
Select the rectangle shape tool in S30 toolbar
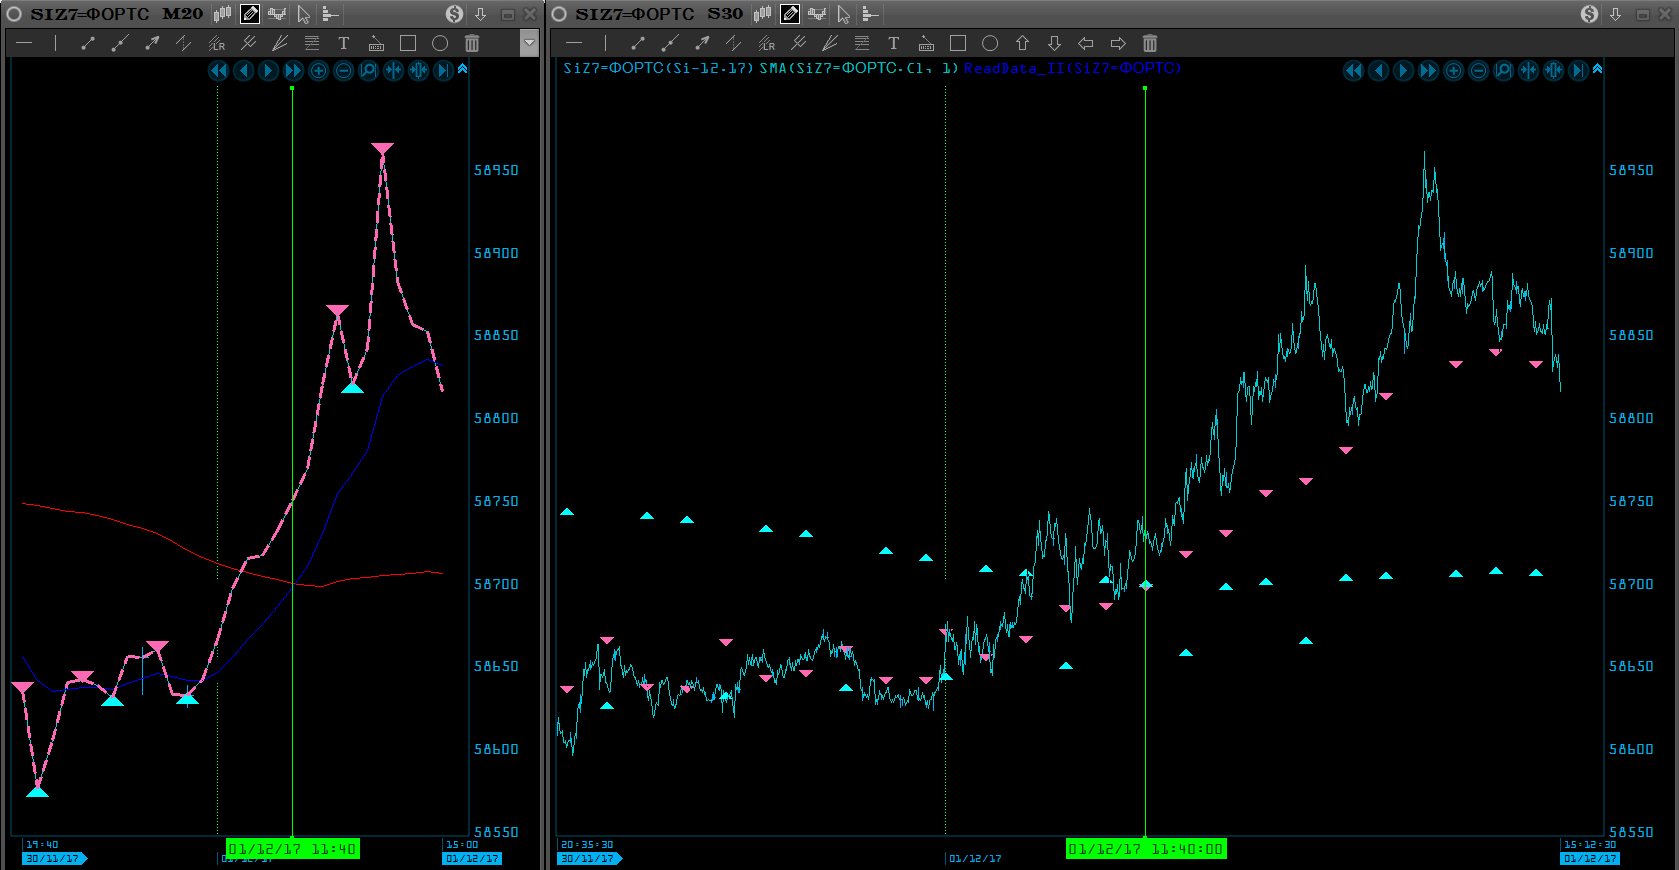[x=958, y=43]
